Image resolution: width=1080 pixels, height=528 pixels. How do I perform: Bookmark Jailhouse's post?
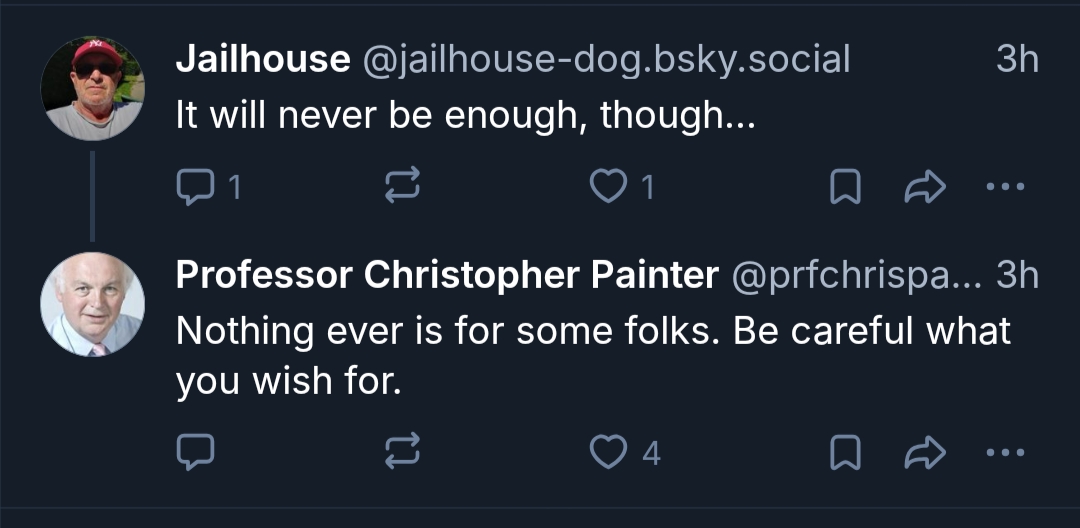[845, 187]
